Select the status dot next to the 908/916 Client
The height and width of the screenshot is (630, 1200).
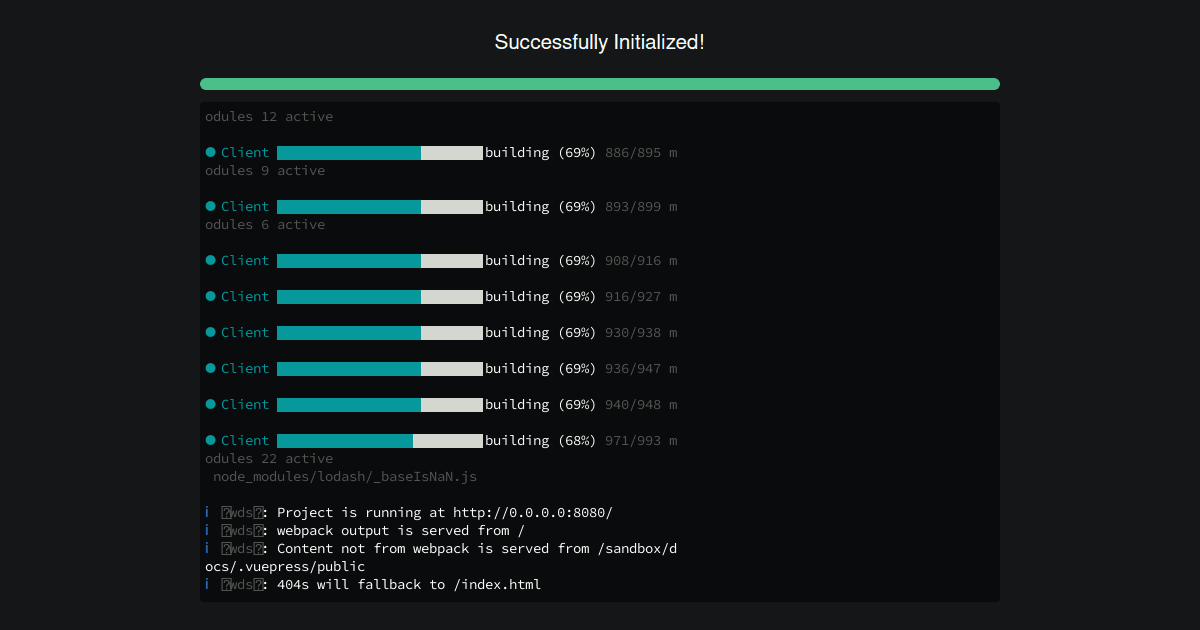point(210,260)
